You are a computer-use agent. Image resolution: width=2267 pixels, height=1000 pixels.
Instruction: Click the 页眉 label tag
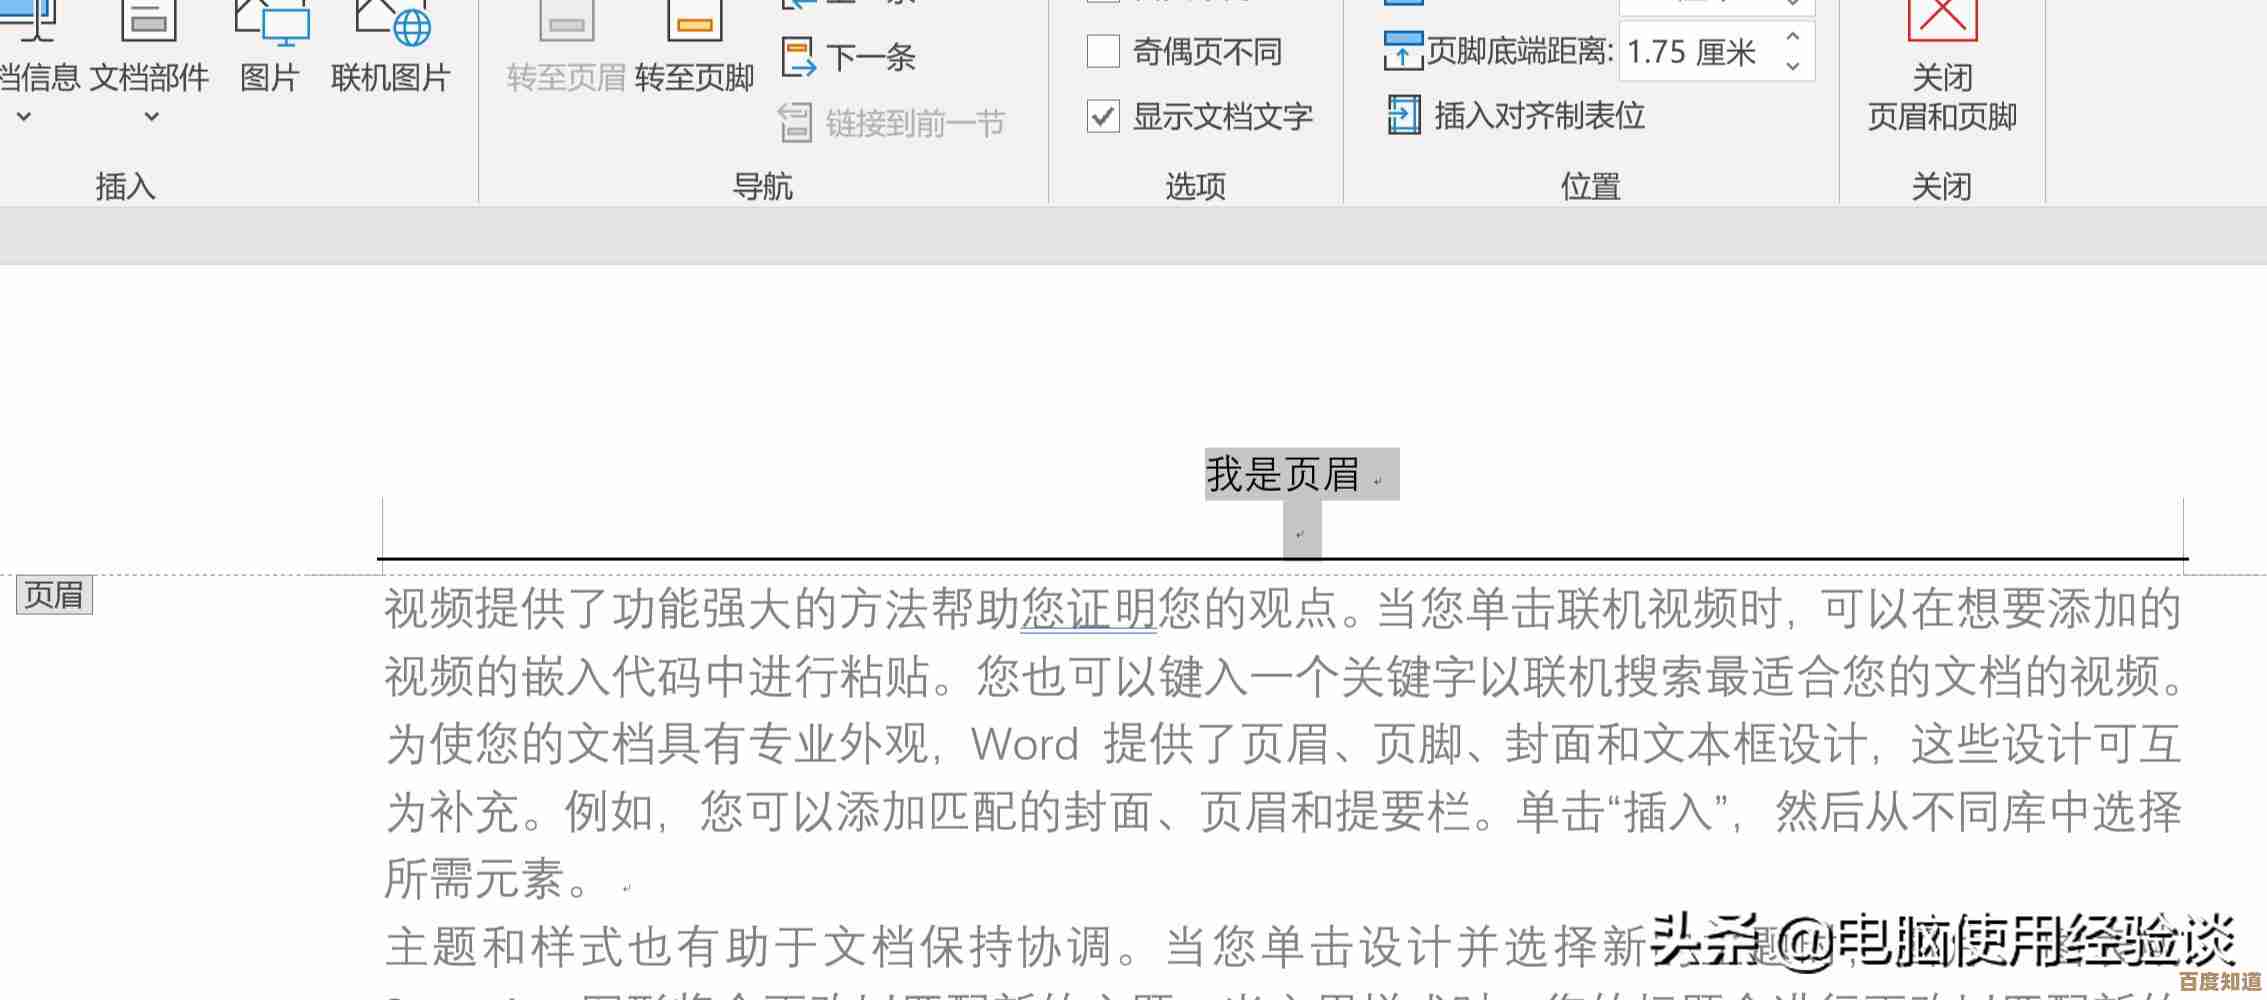[x=54, y=595]
